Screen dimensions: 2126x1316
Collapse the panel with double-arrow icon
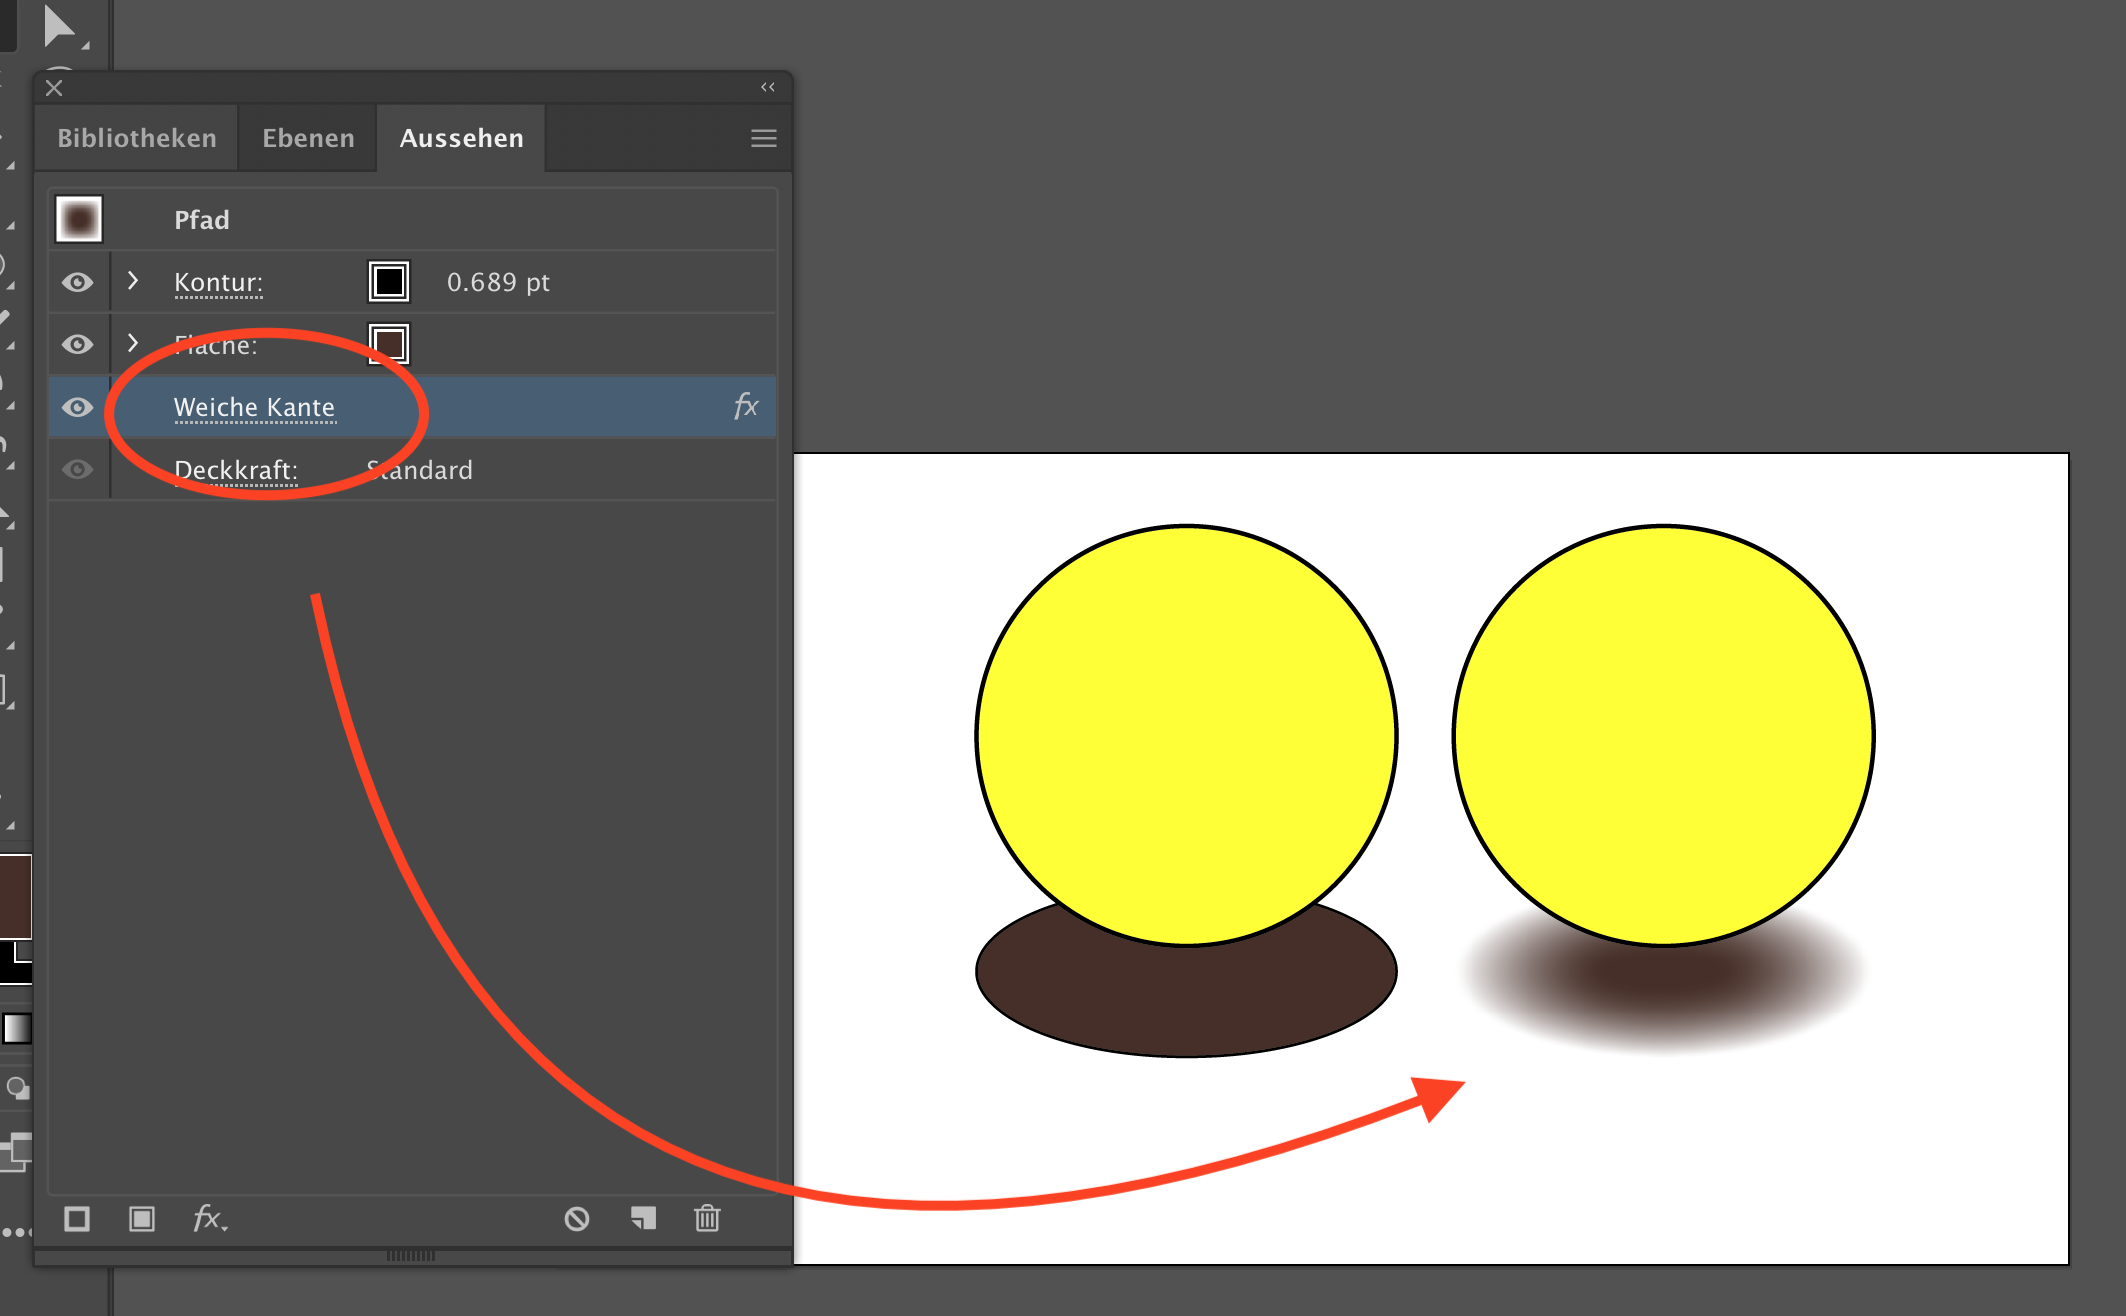click(x=768, y=87)
